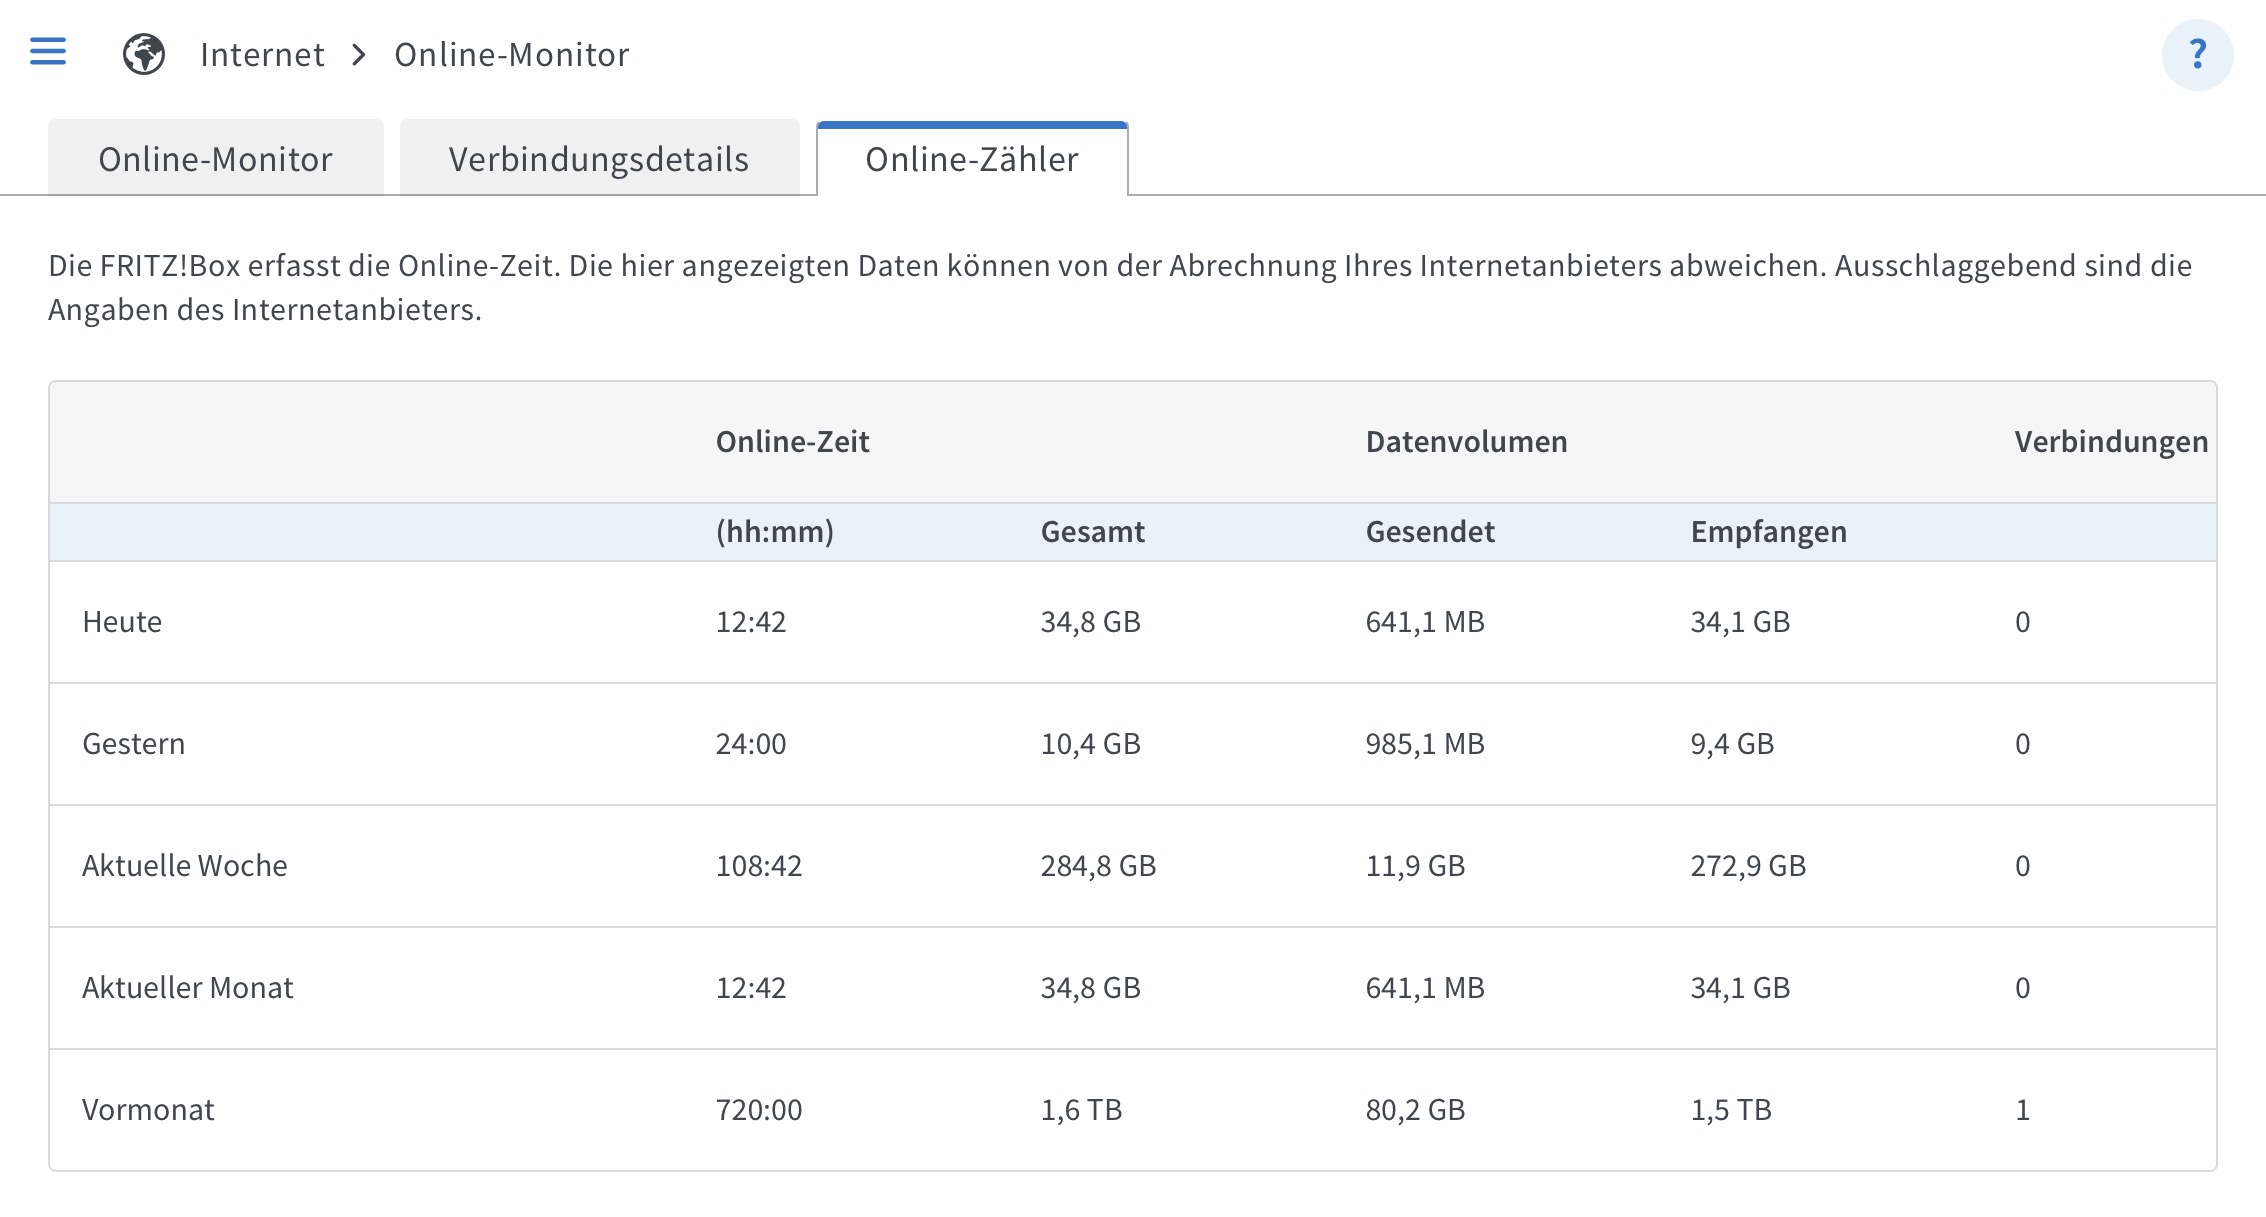Image resolution: width=2266 pixels, height=1217 pixels.
Task: Select the Heute row label
Action: point(122,622)
